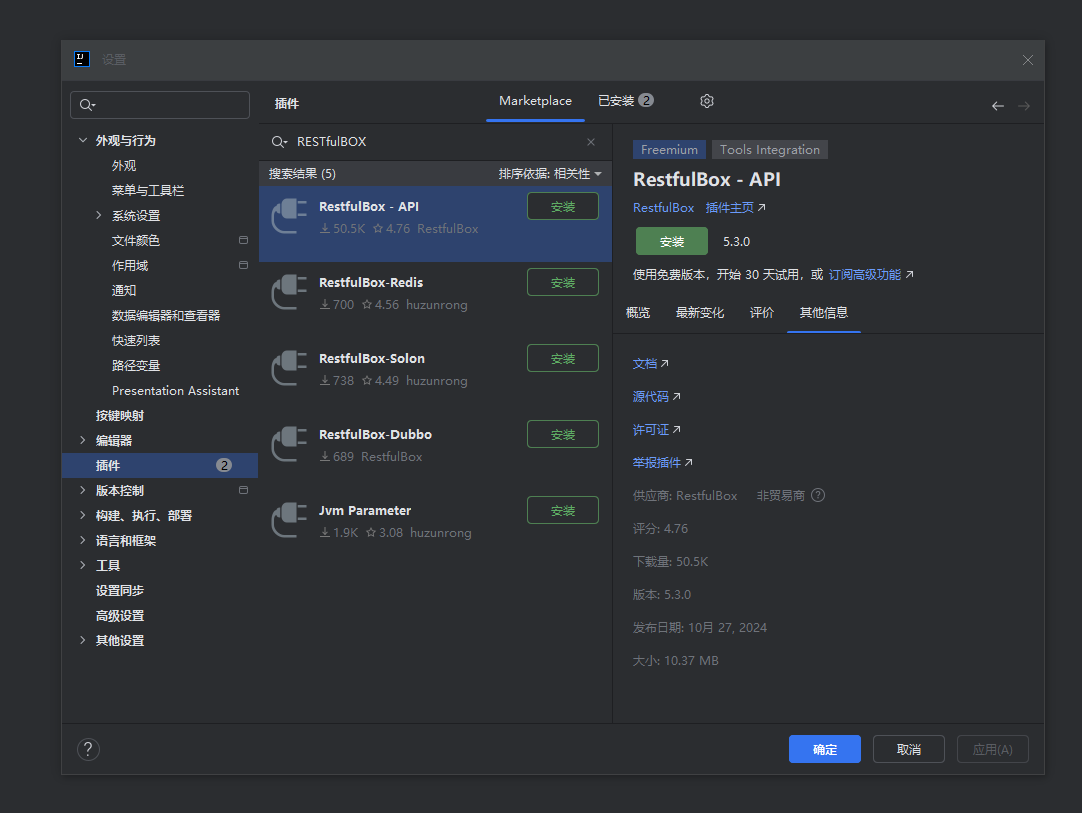Click the project-level icon beside 文件颜色
1082x813 pixels.
pos(244,240)
